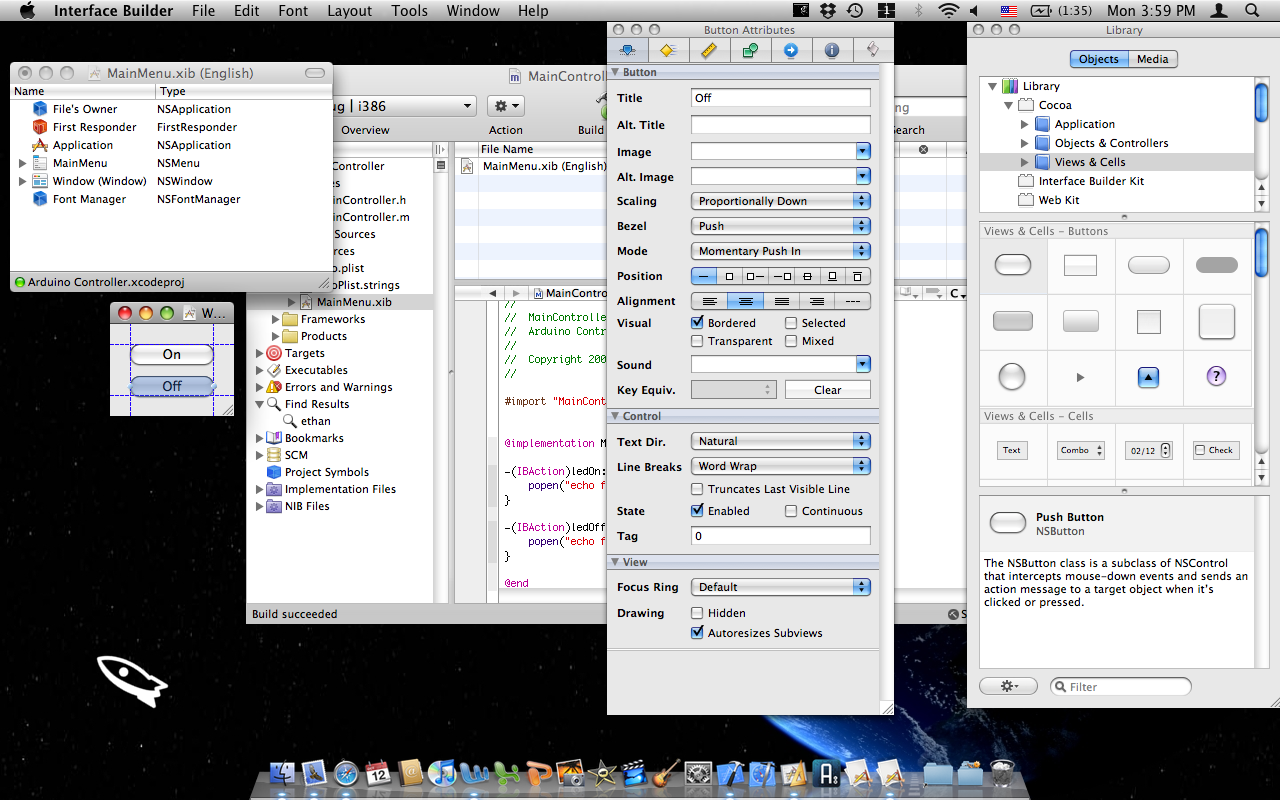Toggle the Selected checkbox

coord(791,323)
